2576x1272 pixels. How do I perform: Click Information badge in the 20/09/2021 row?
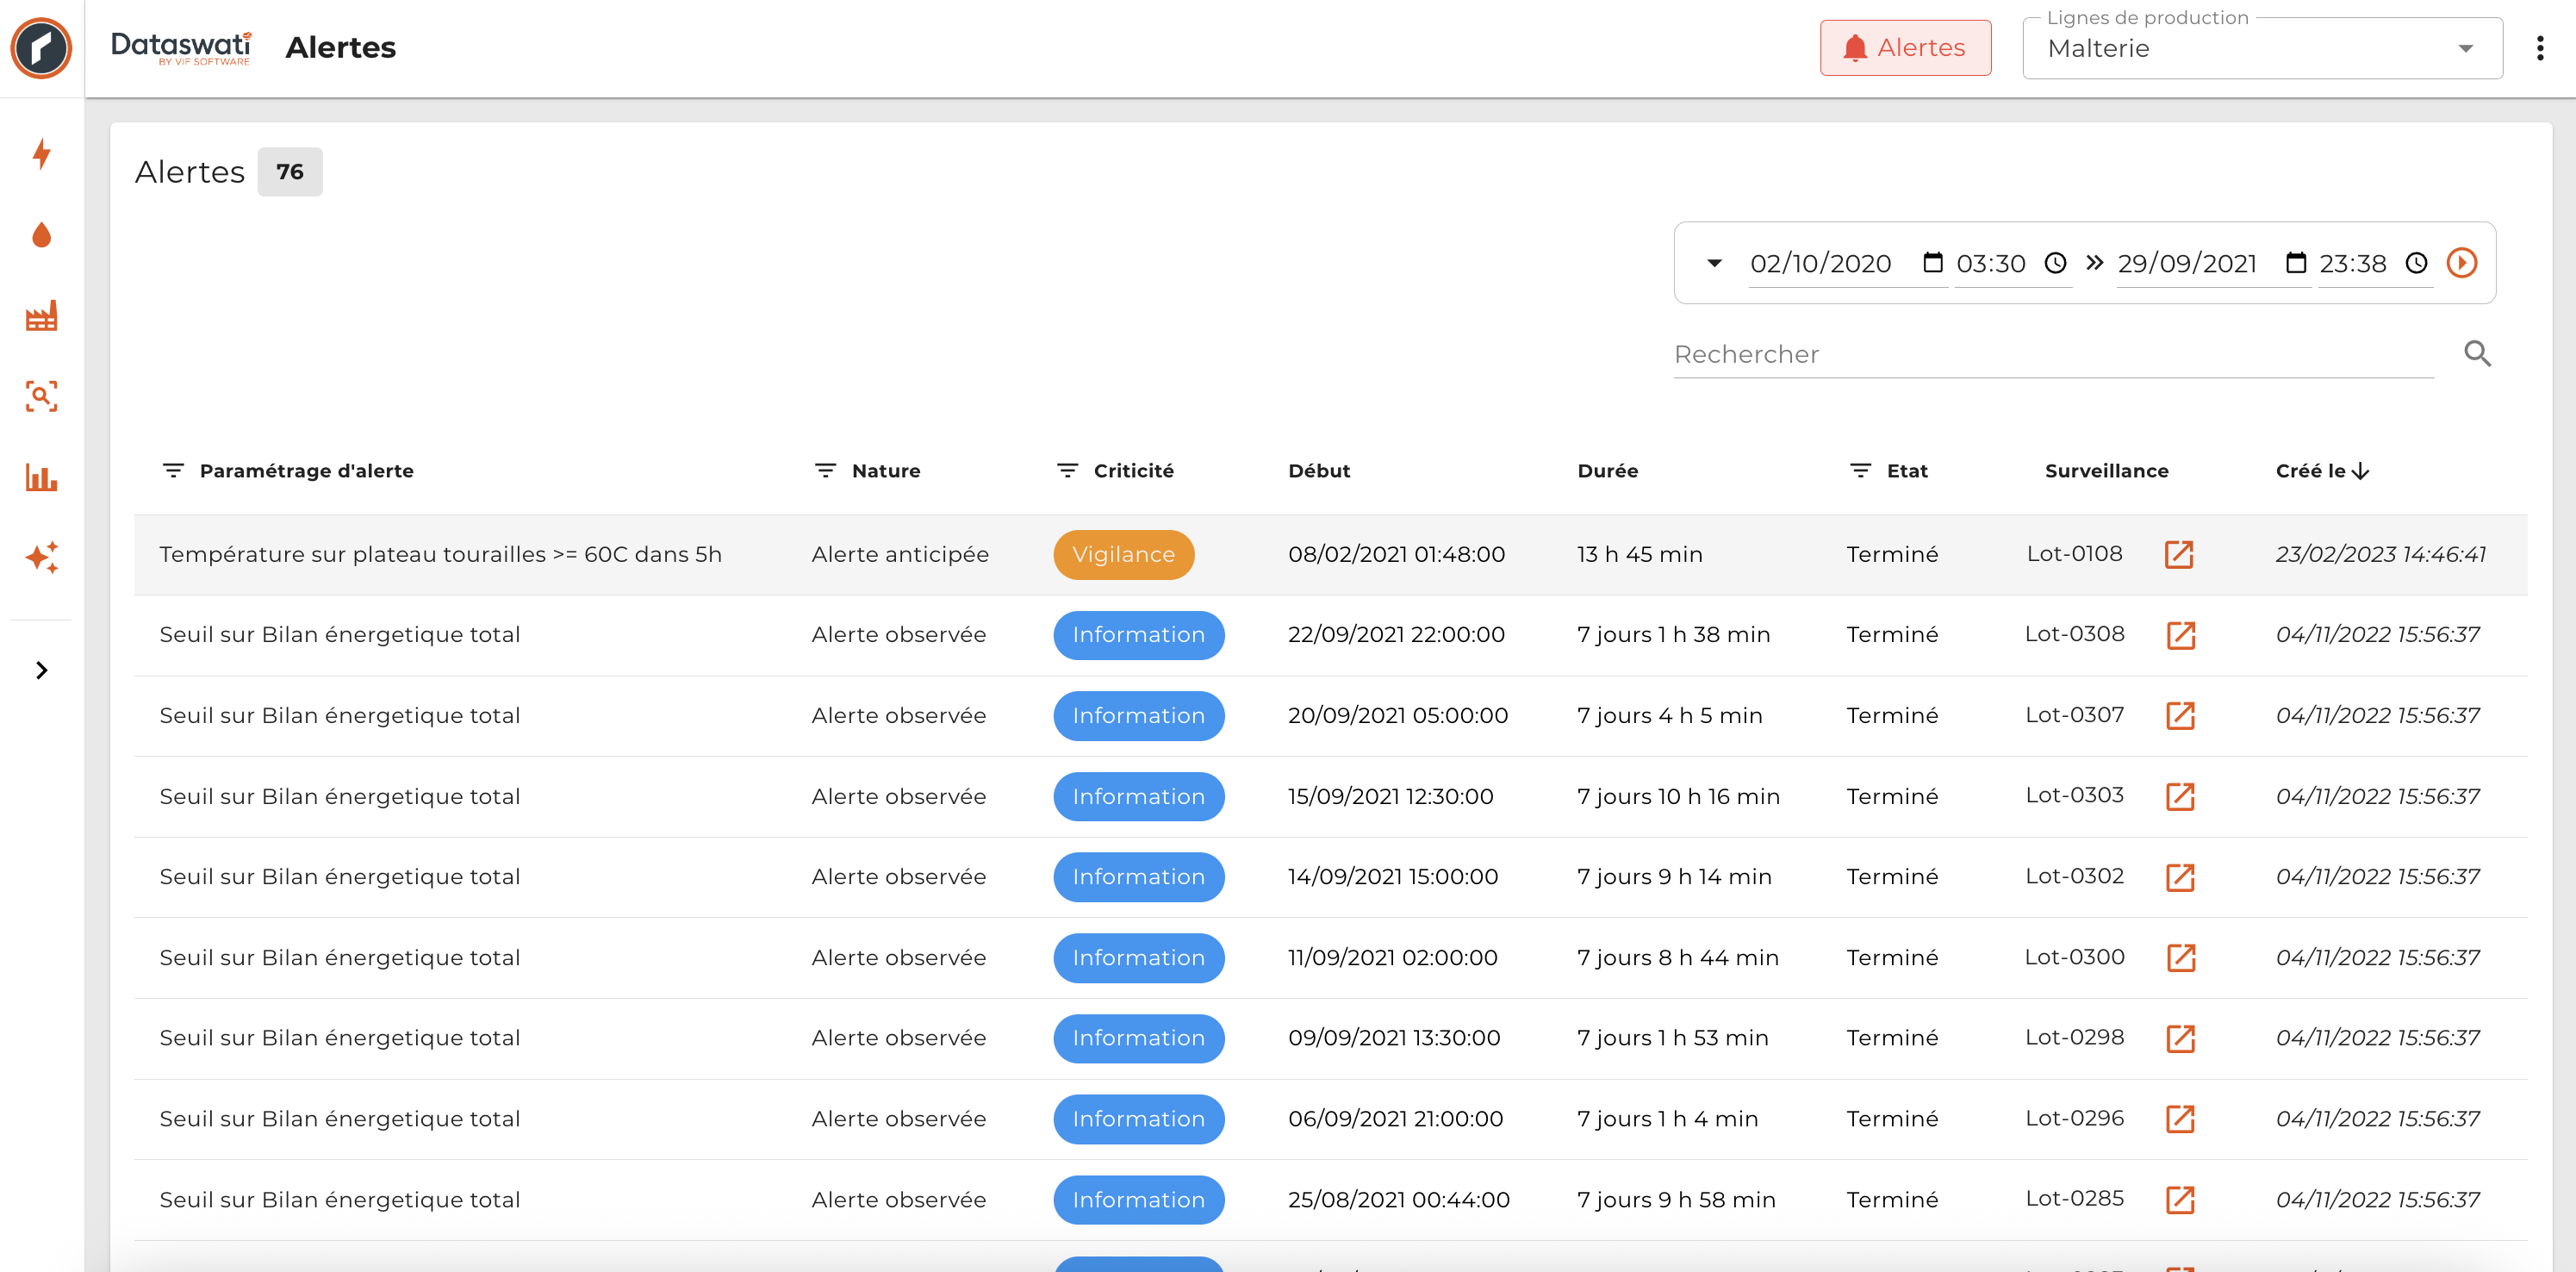1138,716
